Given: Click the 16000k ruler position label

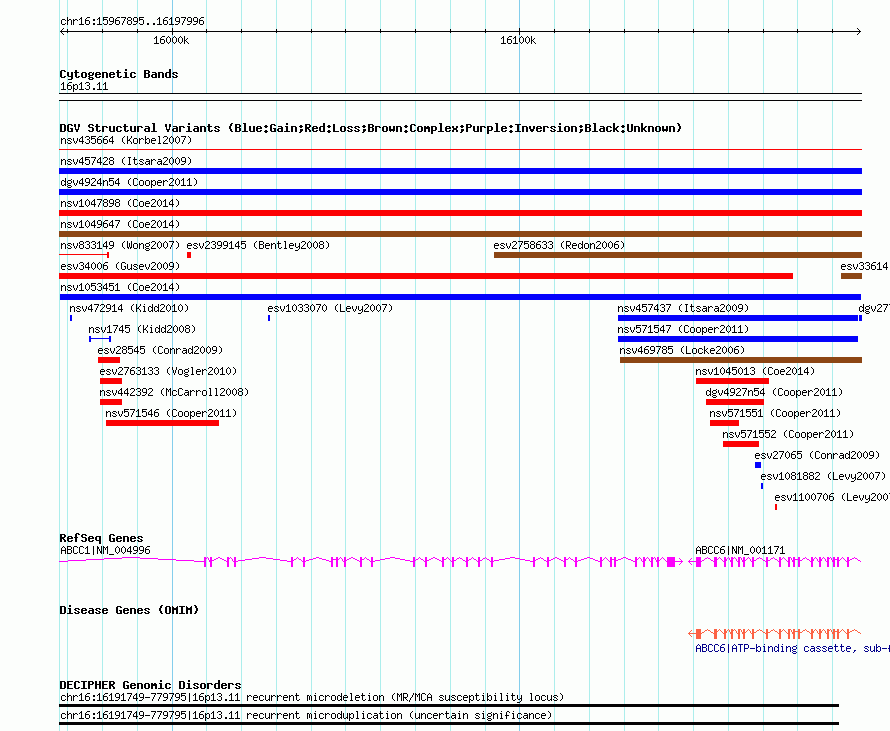Looking at the screenshot, I should [171, 40].
